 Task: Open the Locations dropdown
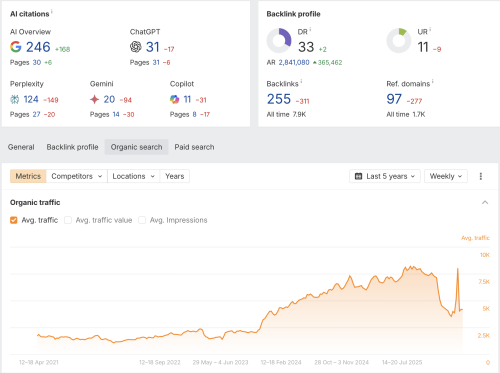click(x=134, y=176)
